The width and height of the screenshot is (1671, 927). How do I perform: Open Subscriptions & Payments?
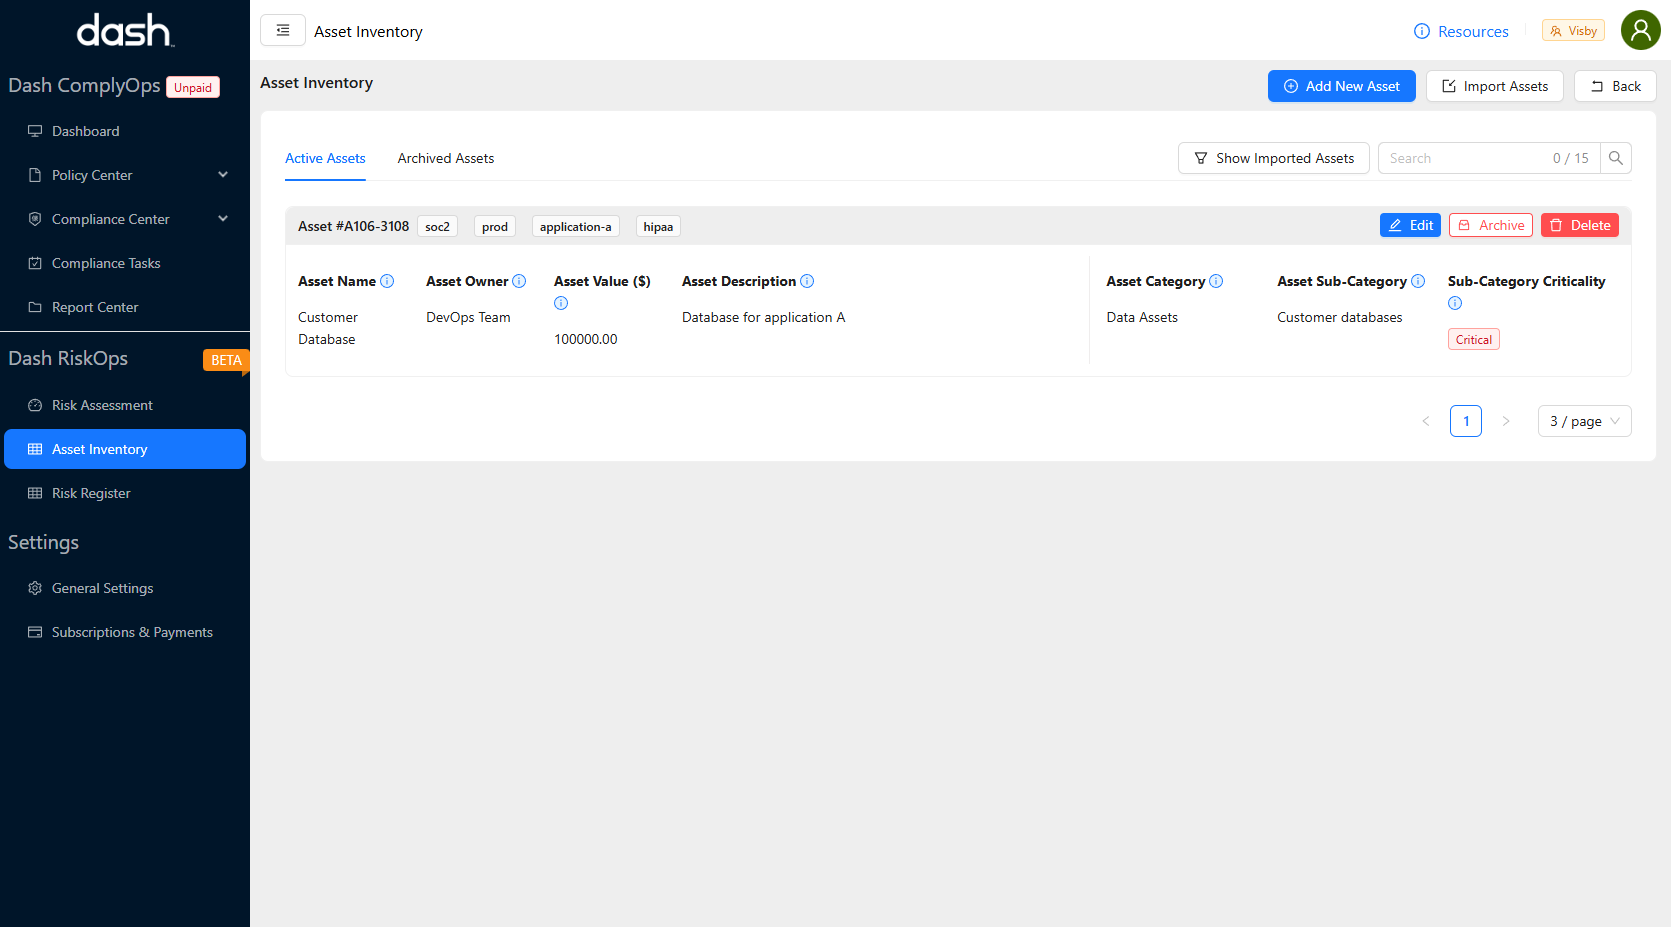click(132, 632)
